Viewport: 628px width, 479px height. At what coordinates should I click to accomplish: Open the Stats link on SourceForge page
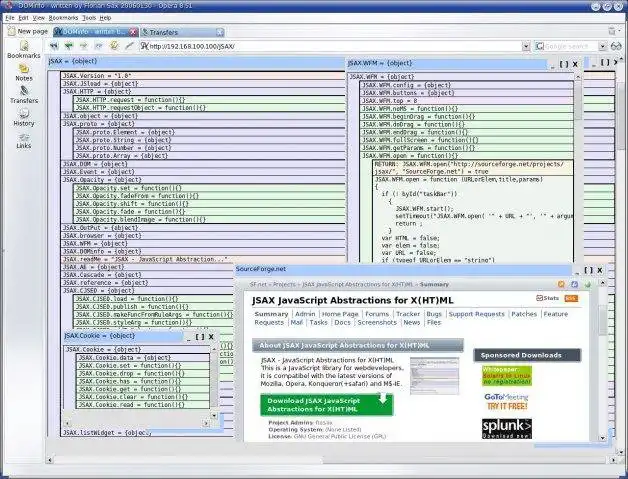[548, 298]
